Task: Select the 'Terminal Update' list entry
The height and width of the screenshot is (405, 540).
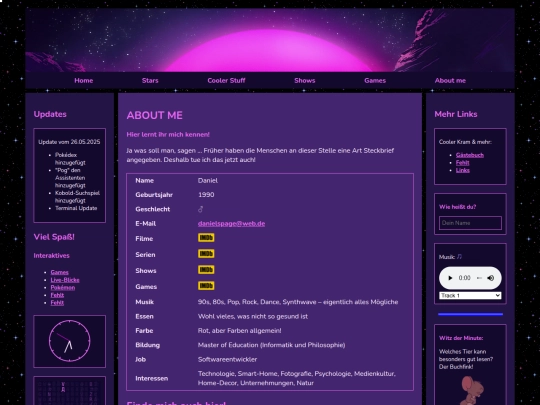Action: pyautogui.click(x=76, y=208)
